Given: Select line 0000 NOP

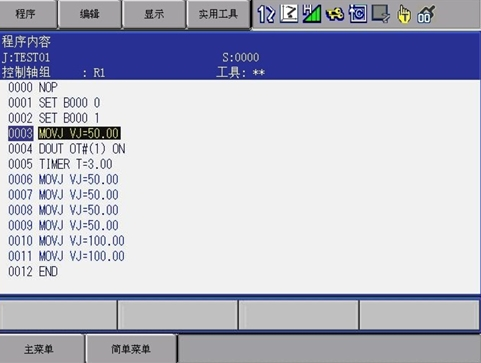Looking at the screenshot, I should [x=33, y=88].
